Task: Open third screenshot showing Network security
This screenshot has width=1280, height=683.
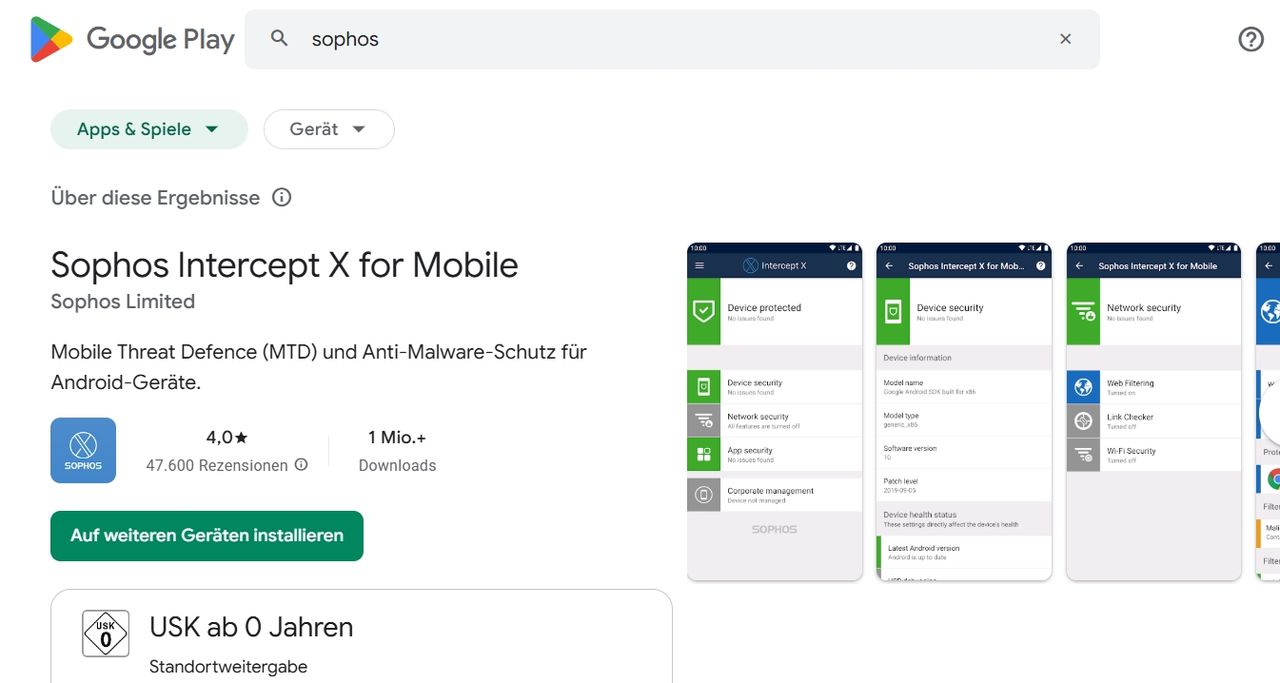Action: (x=1154, y=411)
